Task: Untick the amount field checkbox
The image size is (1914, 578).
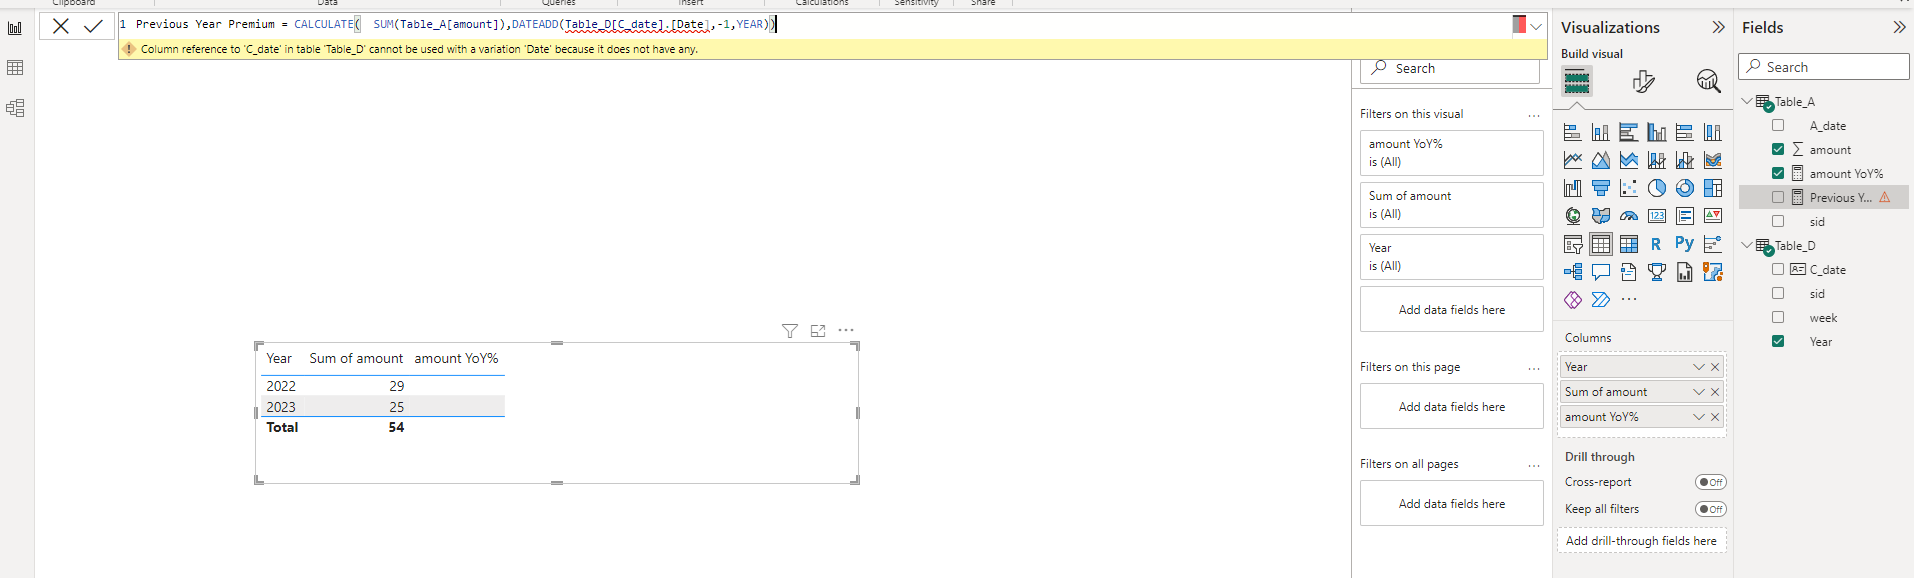Action: (1778, 150)
